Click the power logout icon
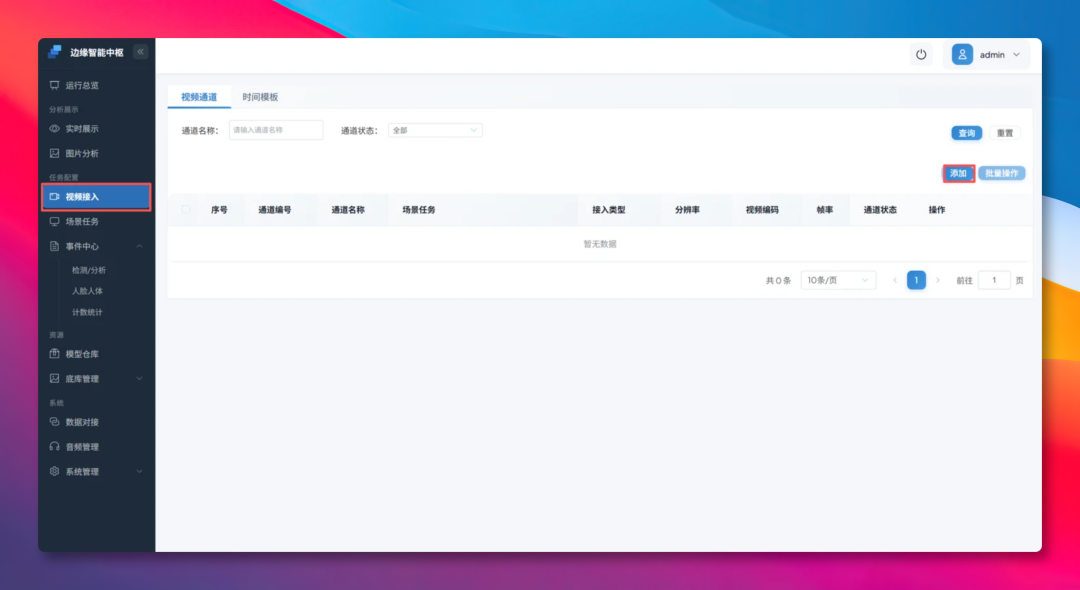 [921, 54]
